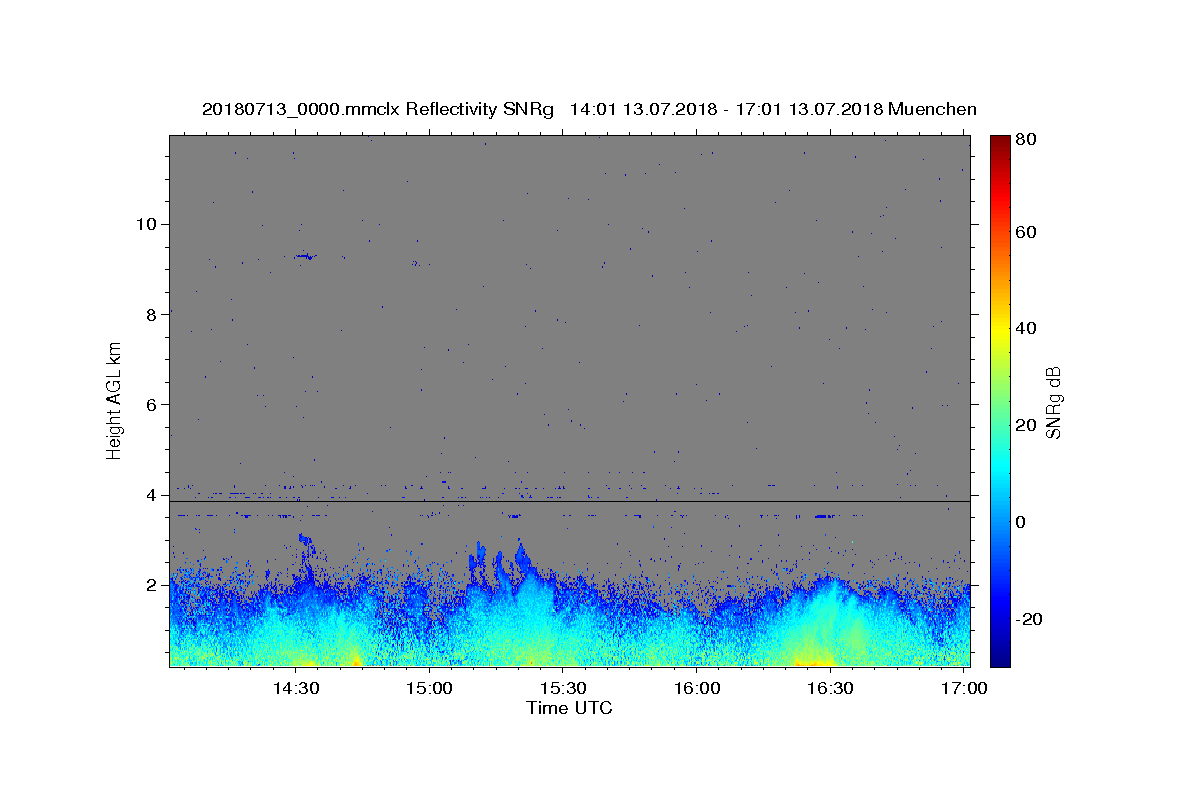Click the plot title '20180713_0000.mmclx Reflectivity SNRg'

point(378,109)
